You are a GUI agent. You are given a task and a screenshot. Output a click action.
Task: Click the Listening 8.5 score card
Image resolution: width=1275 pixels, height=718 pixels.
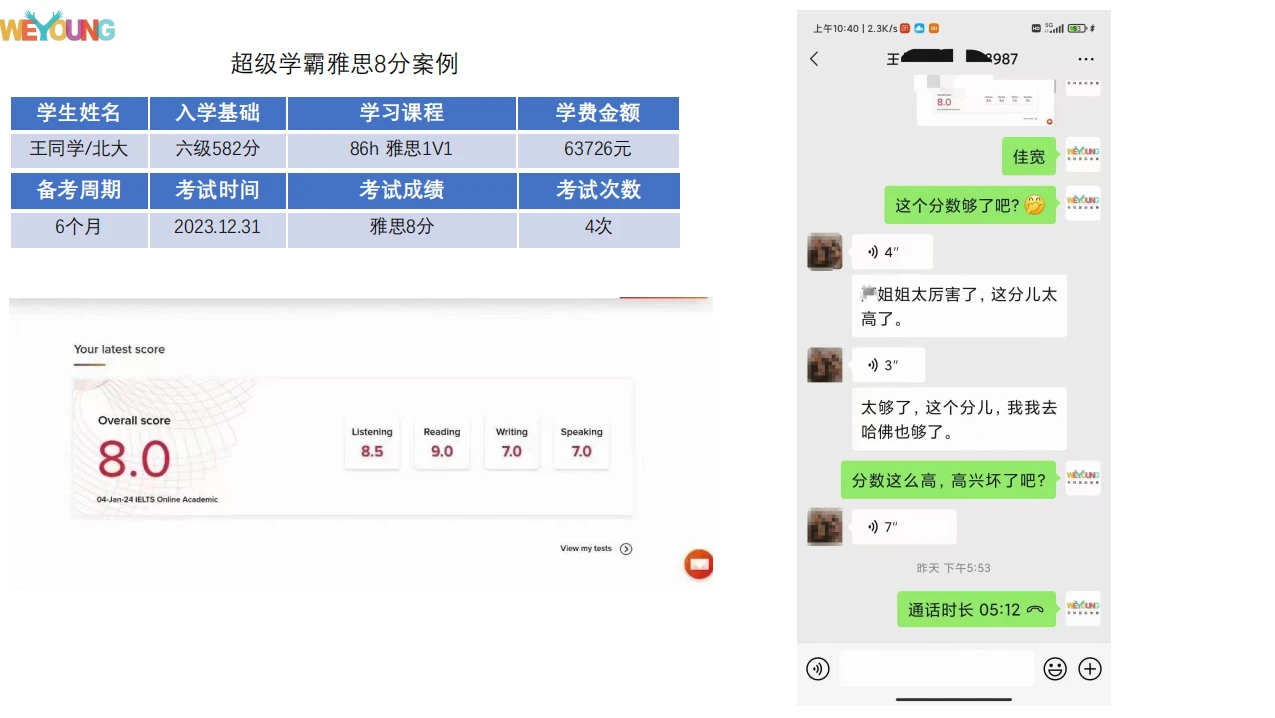point(372,443)
